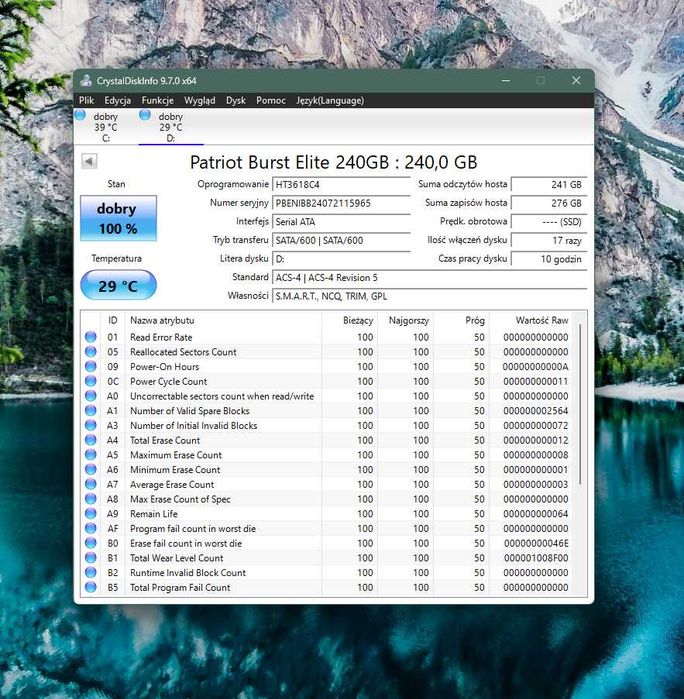Click status orb for Number of Valid Spare Blocks
The width and height of the screenshot is (684, 699).
[x=91, y=411]
